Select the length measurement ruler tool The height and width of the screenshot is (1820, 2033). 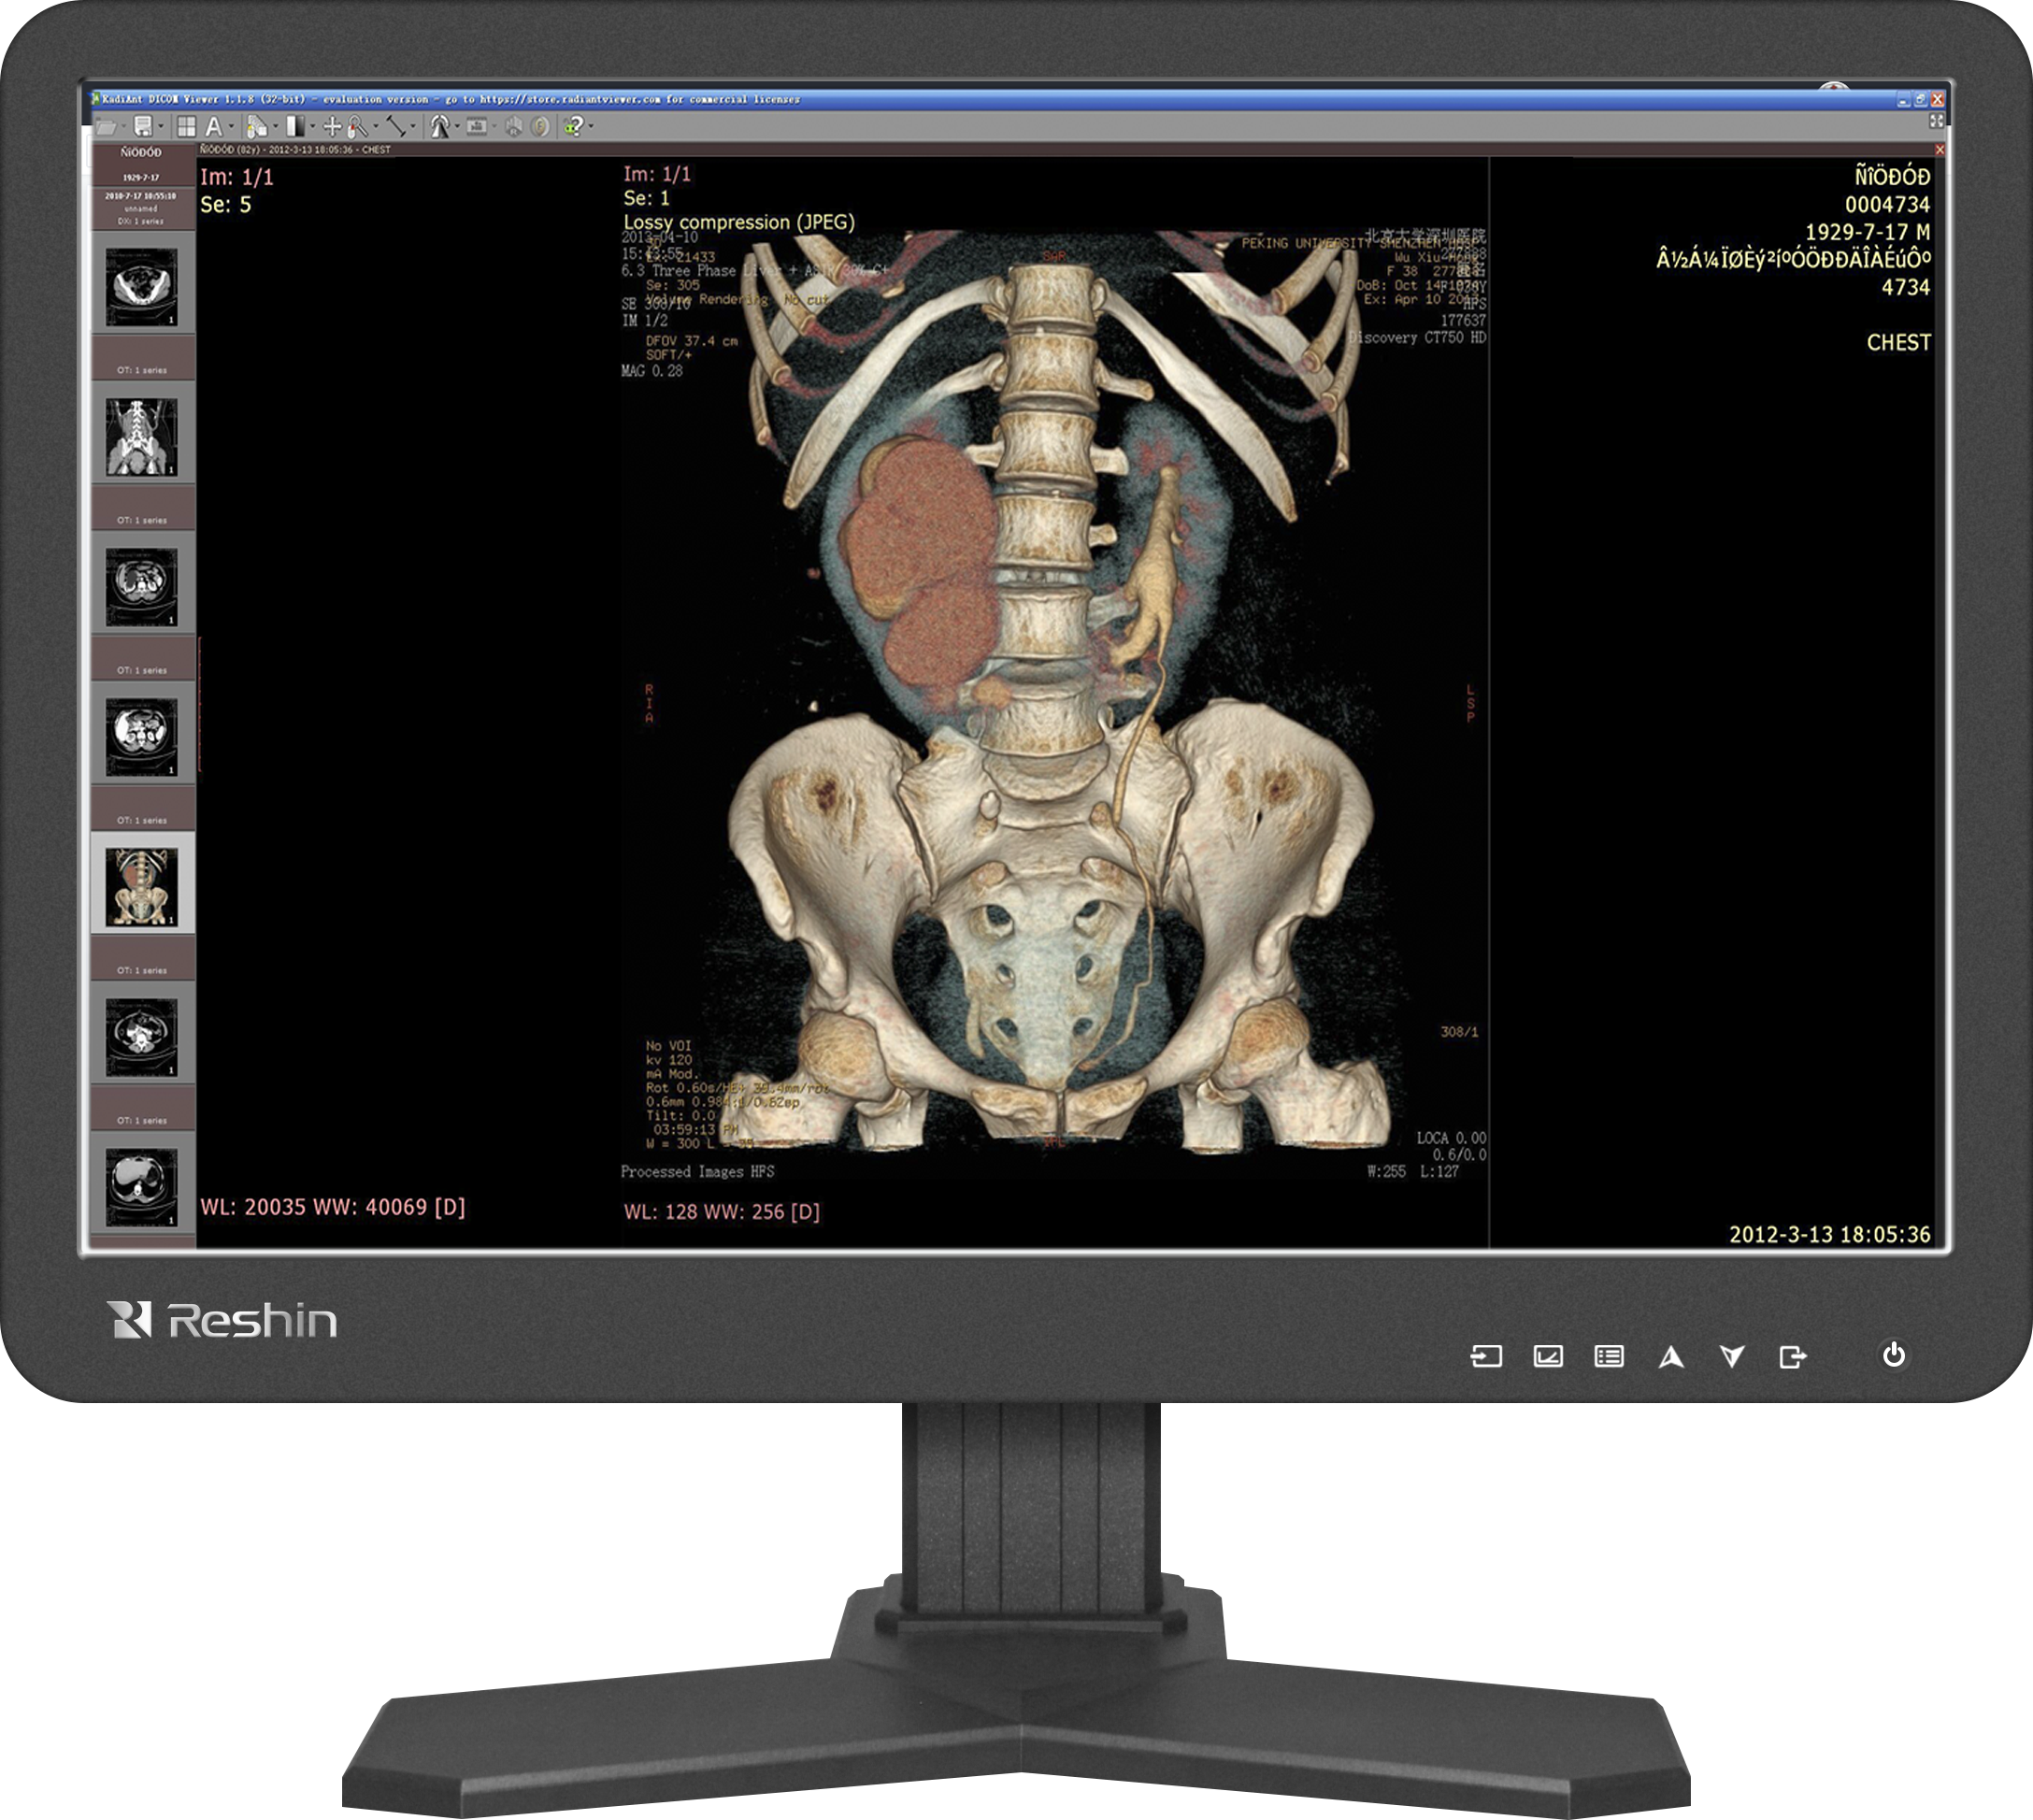(396, 127)
